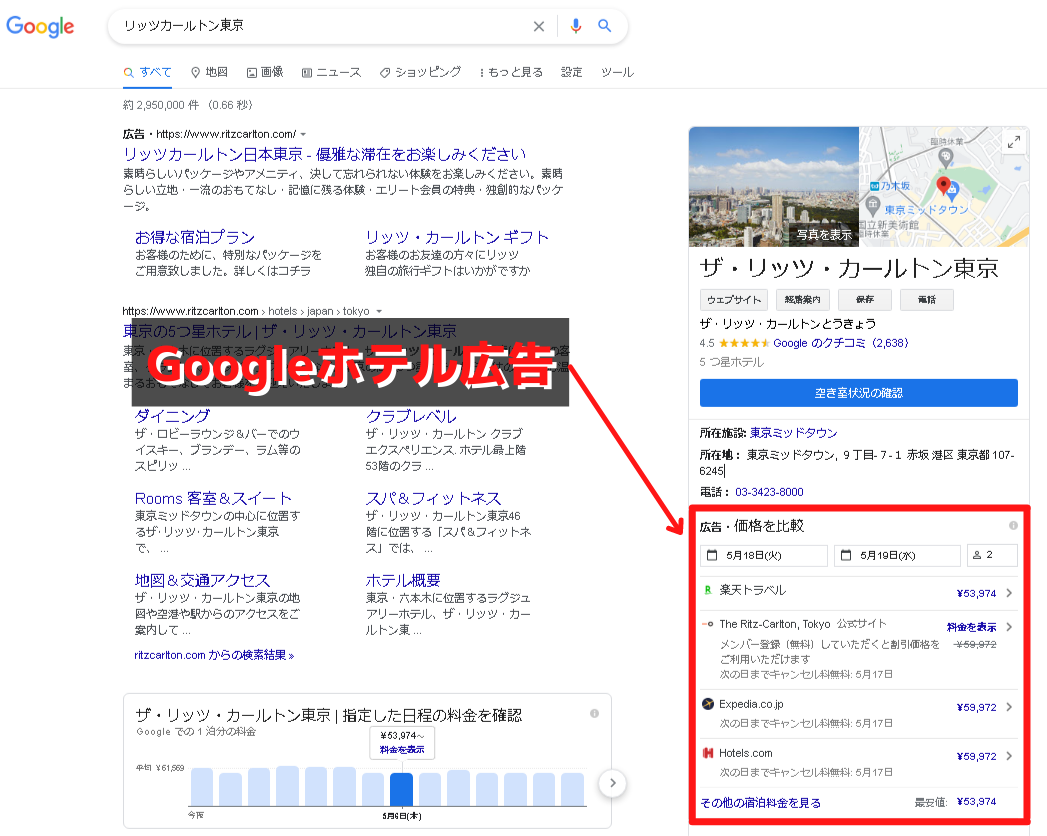Click the ¥53,974 price for 楽天トラベル
The height and width of the screenshot is (836, 1047).
tap(976, 594)
